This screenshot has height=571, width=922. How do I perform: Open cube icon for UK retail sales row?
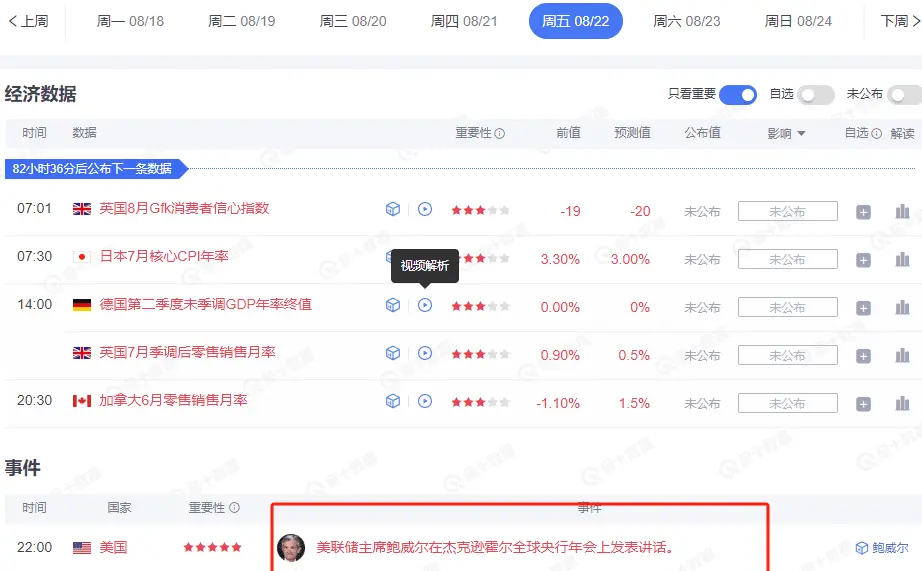pyautogui.click(x=393, y=353)
